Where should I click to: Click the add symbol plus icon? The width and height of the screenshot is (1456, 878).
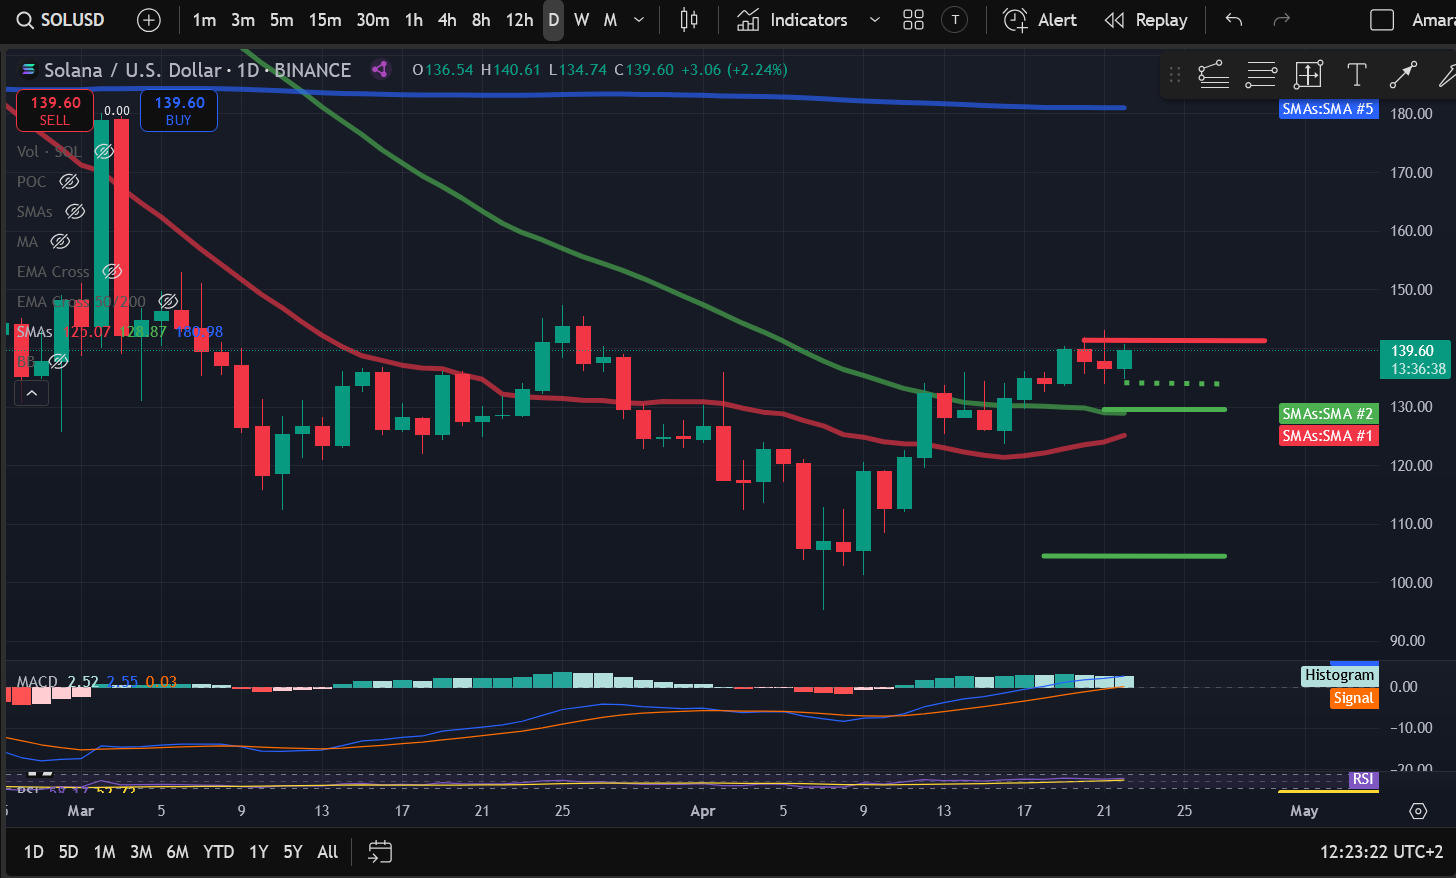tap(148, 20)
